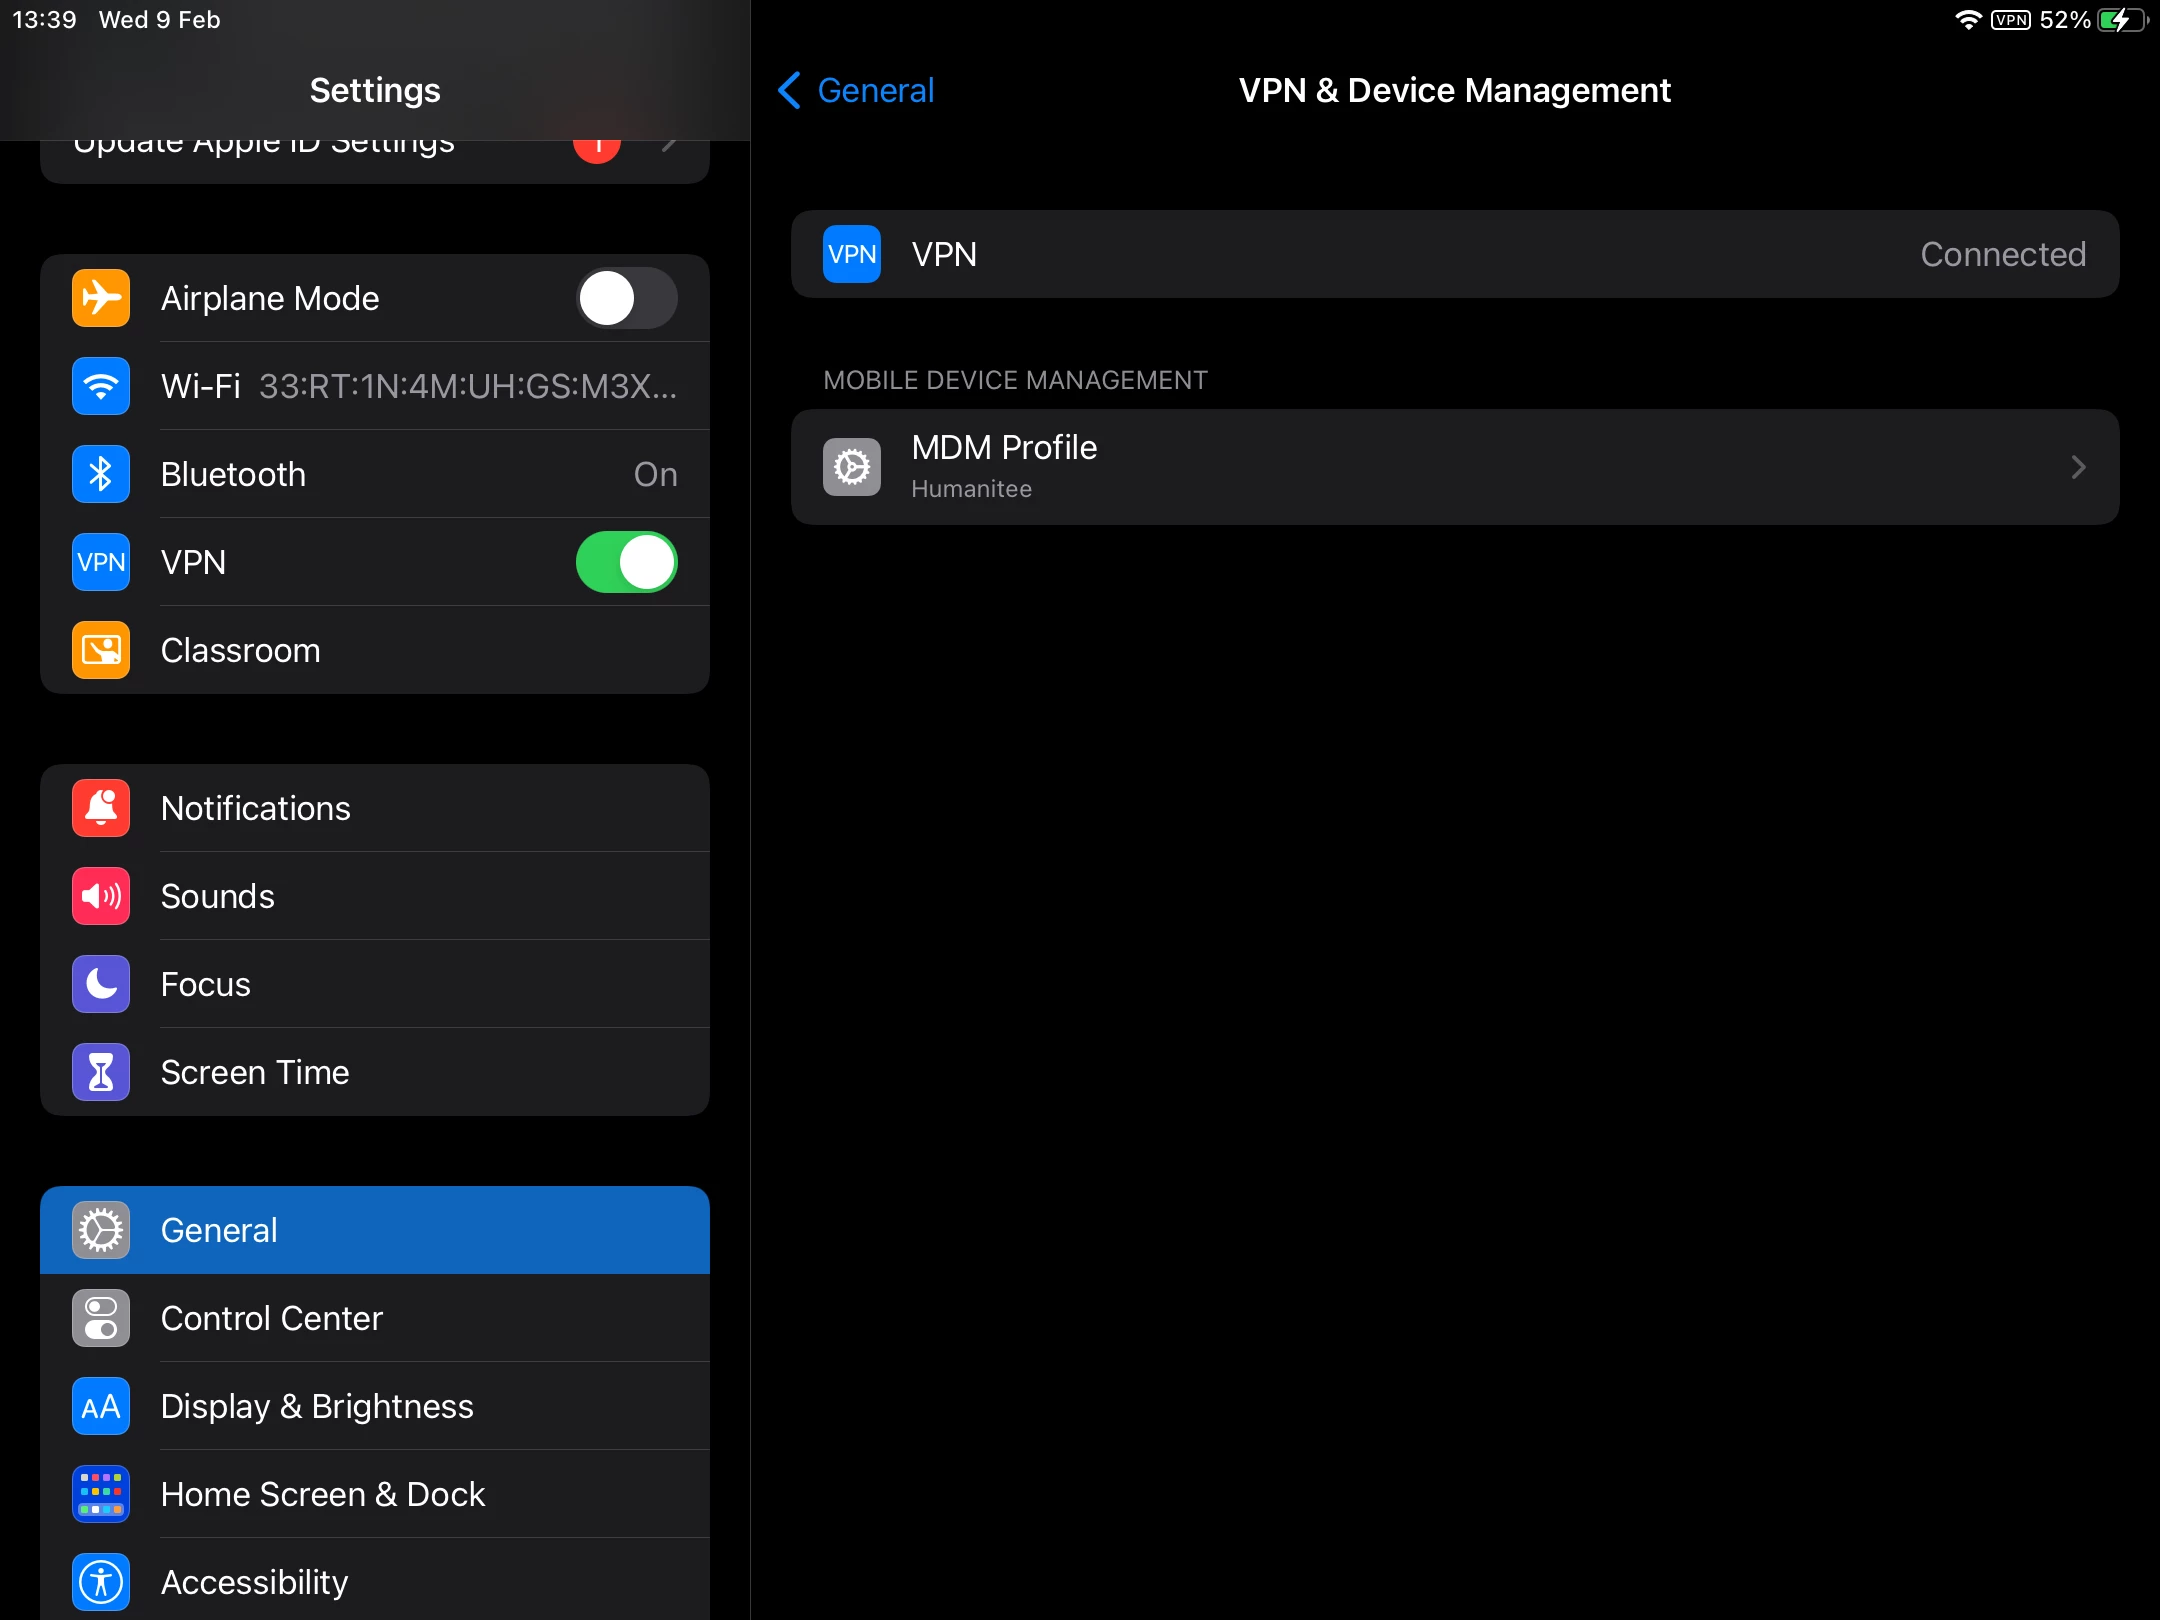Go back to General
The height and width of the screenshot is (1620, 2160).
(856, 90)
